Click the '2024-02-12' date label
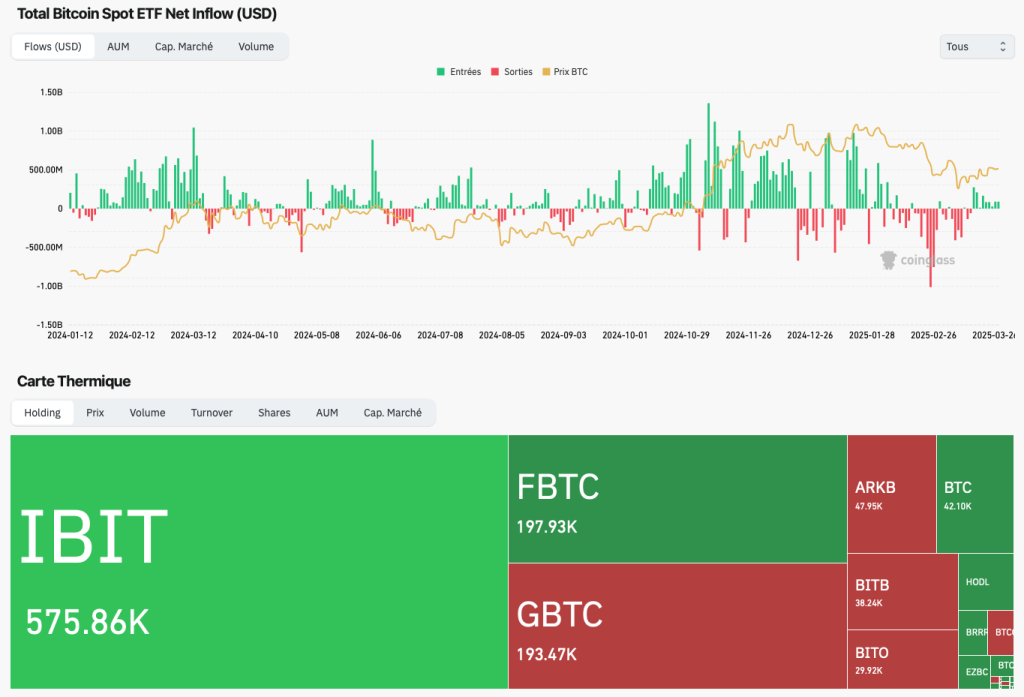The height and width of the screenshot is (697, 1024). click(x=132, y=335)
